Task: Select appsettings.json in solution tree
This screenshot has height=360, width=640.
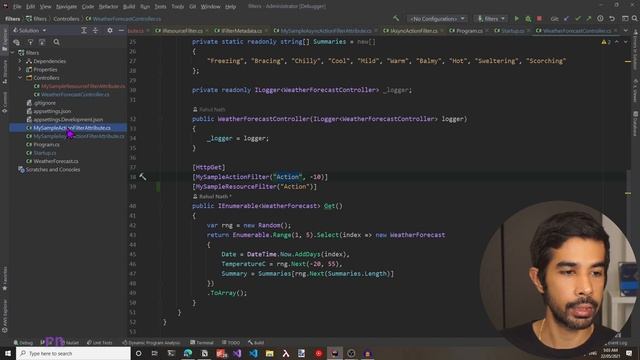Action: point(52,111)
